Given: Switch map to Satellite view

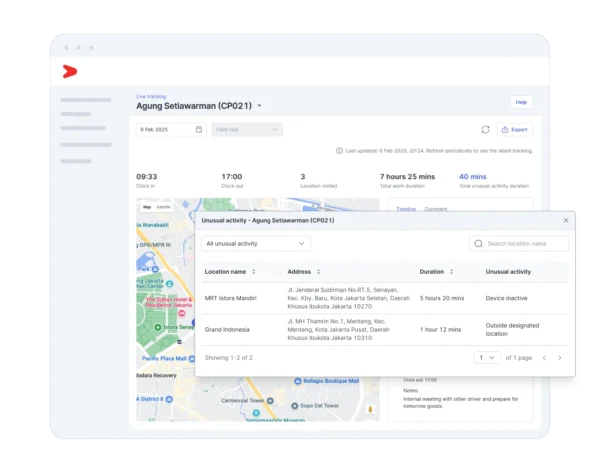Looking at the screenshot, I should [163, 207].
